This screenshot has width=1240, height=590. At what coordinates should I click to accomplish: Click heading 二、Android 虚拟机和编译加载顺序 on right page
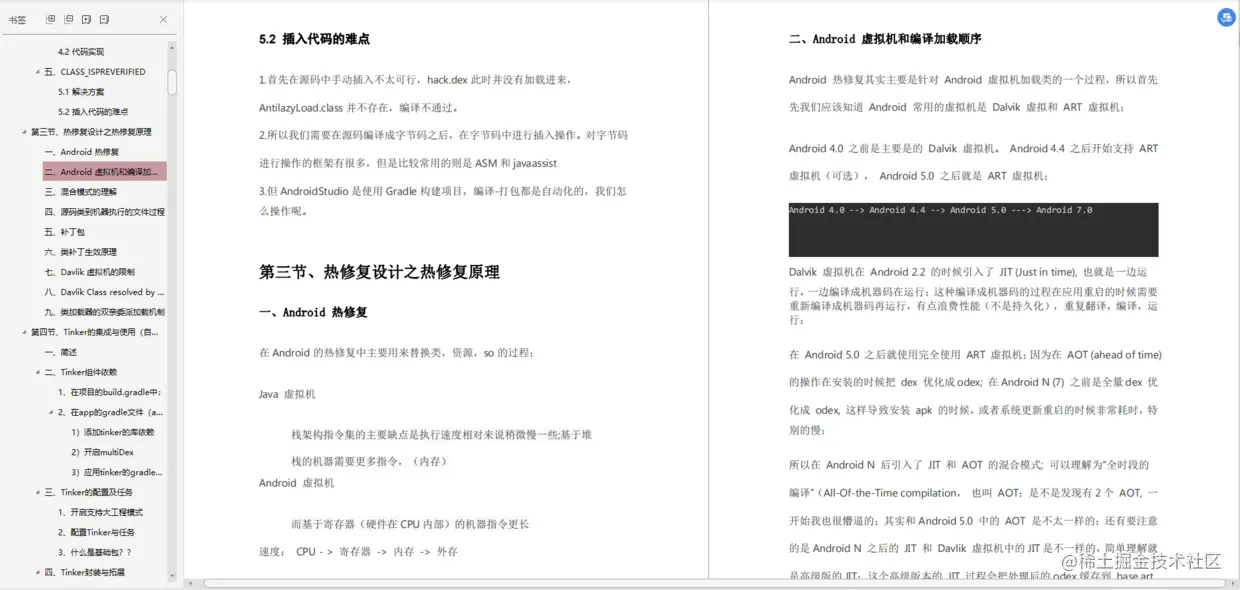click(885, 39)
